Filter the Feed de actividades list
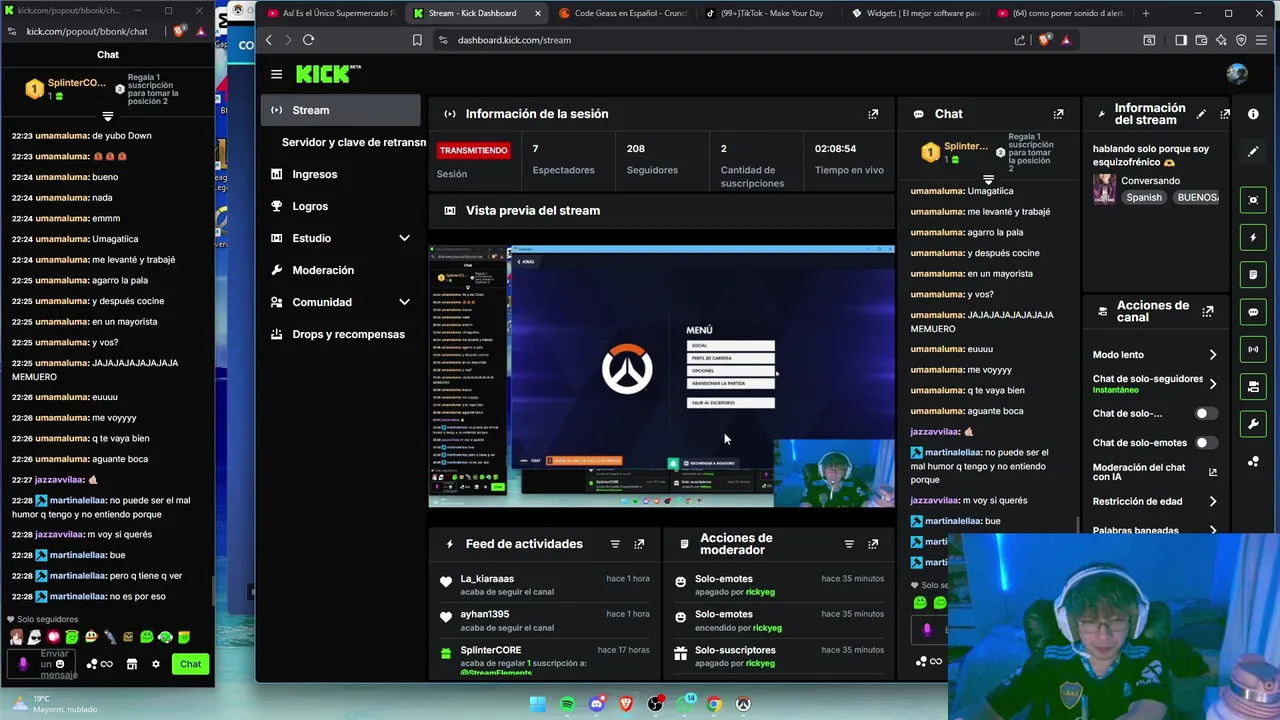This screenshot has width=1280, height=720. (x=615, y=544)
